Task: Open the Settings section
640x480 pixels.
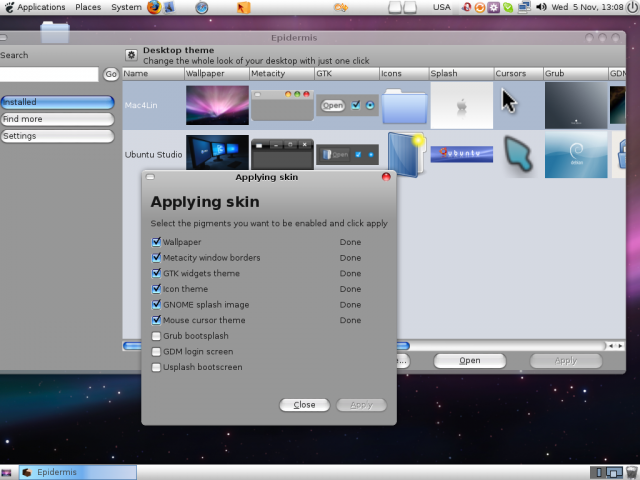Action: [57, 136]
